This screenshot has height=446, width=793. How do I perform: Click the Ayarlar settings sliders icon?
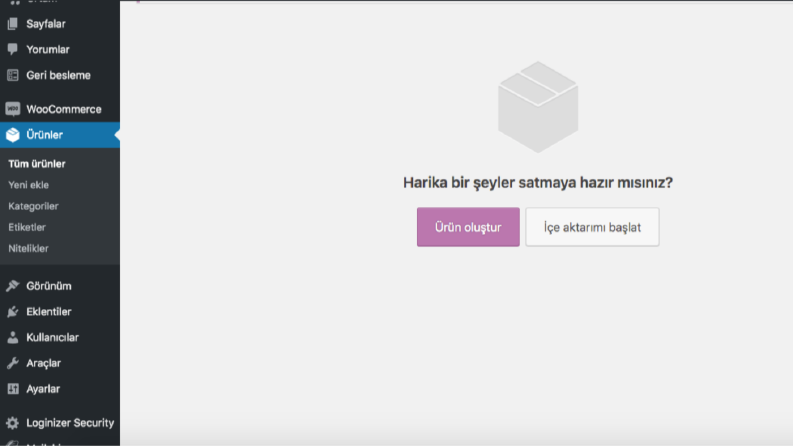[x=13, y=389]
